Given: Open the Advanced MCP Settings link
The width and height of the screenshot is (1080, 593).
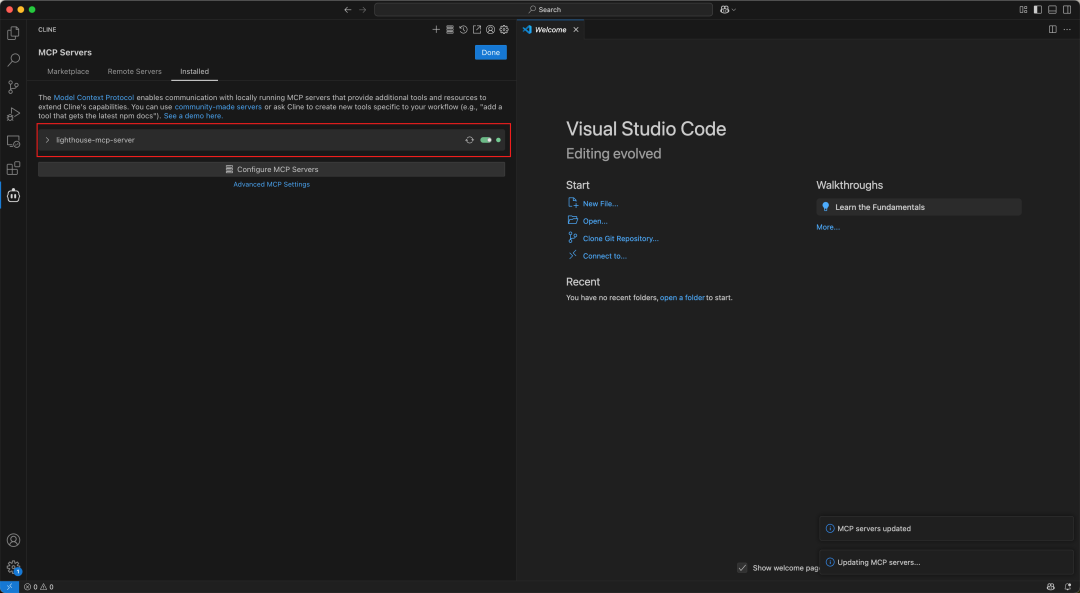Looking at the screenshot, I should [x=271, y=185].
